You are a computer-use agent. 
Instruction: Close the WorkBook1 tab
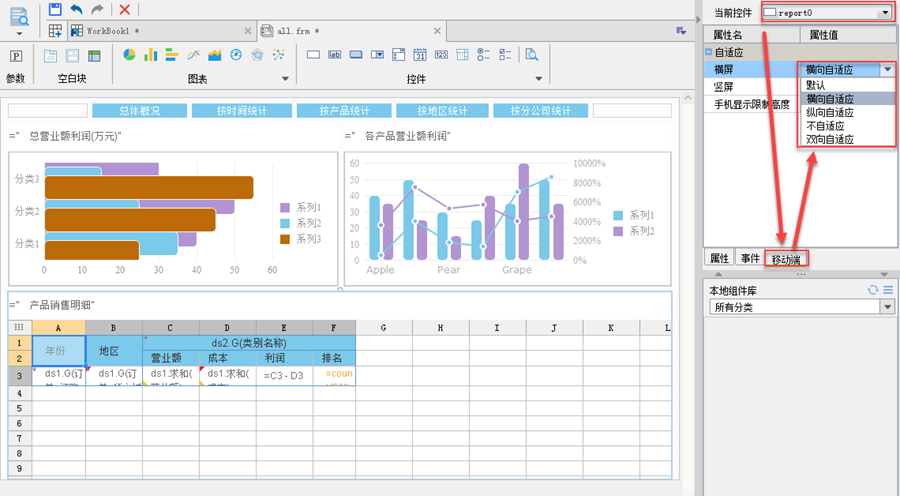click(247, 31)
